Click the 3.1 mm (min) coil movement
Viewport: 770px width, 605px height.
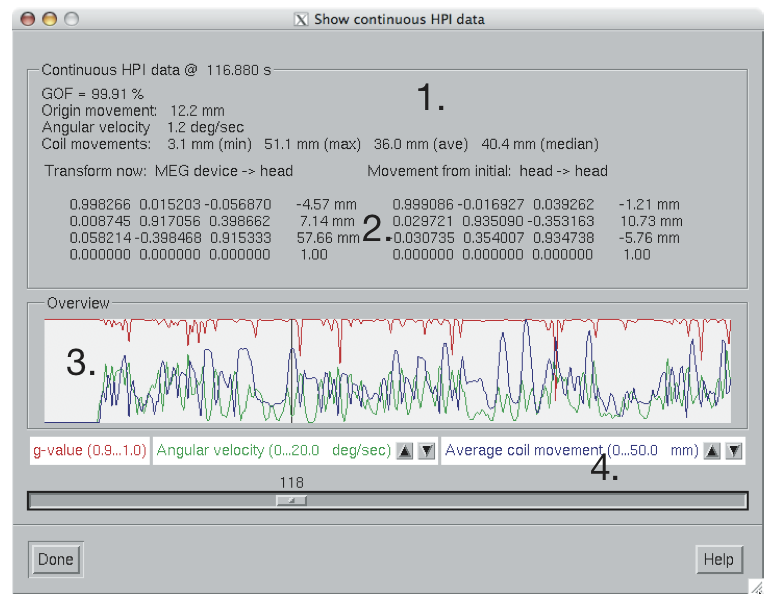tap(209, 144)
